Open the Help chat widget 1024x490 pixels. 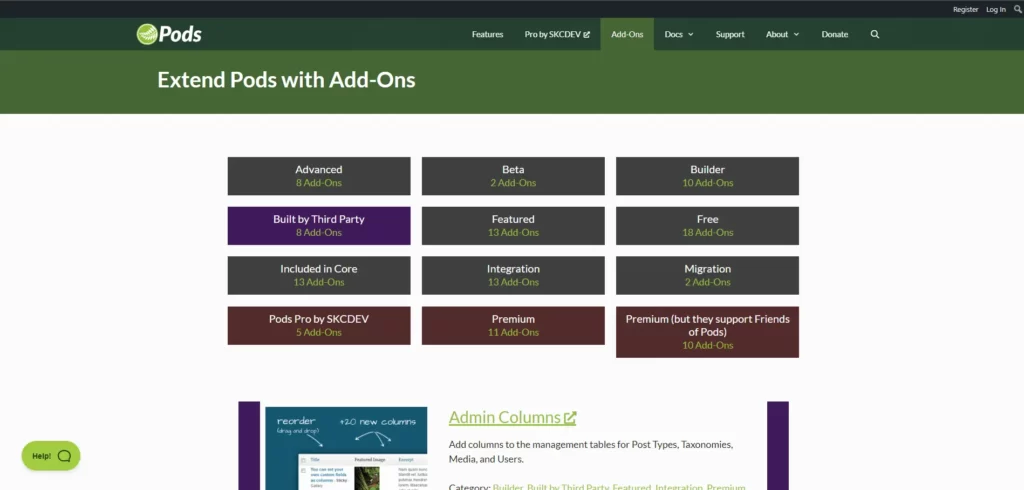(x=51, y=455)
